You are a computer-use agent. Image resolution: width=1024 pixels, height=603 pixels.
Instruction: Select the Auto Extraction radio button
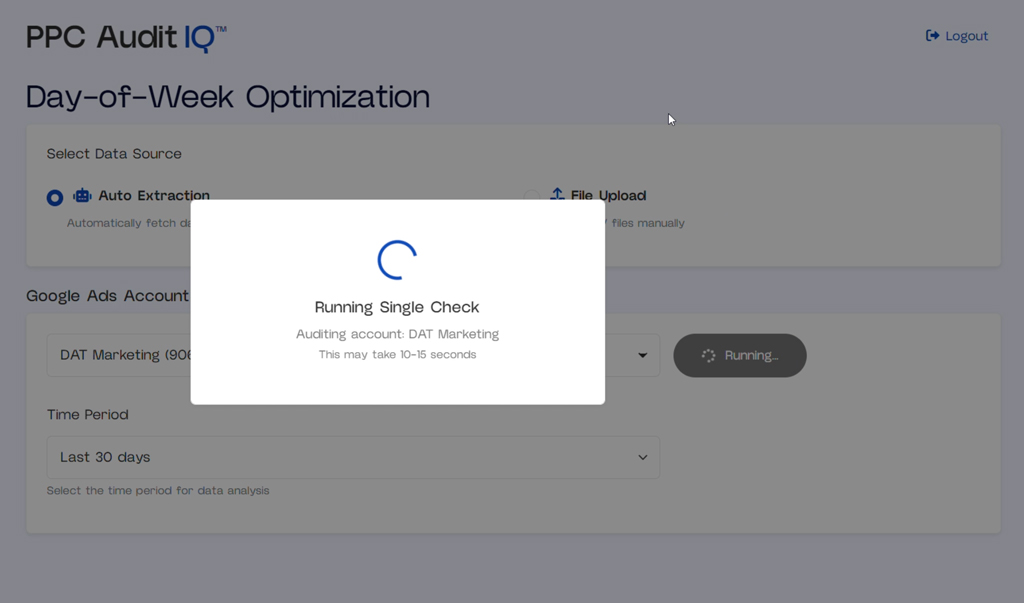pyautogui.click(x=55, y=198)
